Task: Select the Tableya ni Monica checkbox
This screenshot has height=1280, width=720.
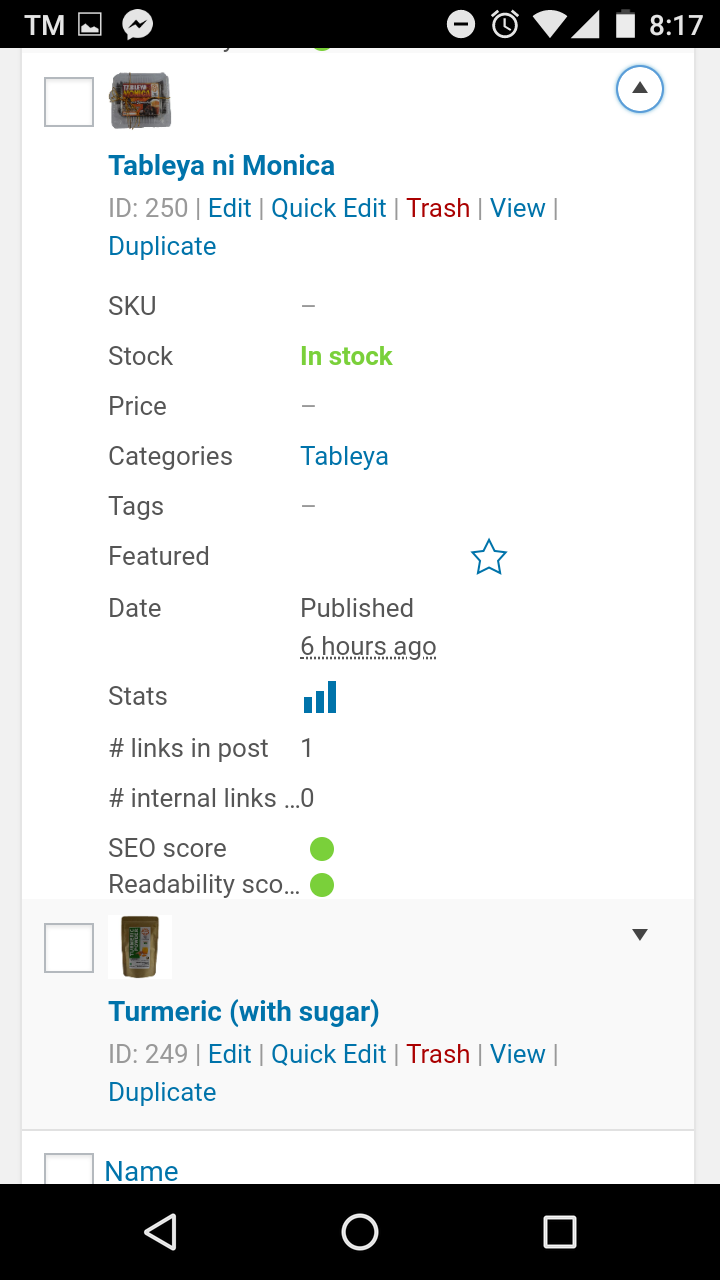Action: pyautogui.click(x=69, y=102)
